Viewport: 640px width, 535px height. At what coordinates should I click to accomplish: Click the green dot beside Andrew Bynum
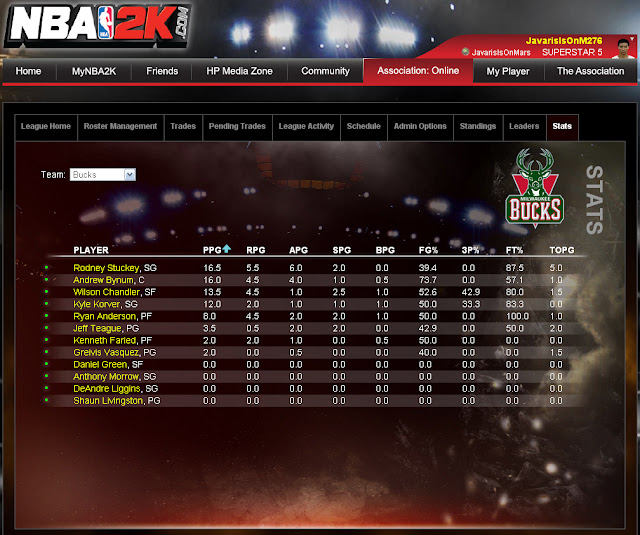(x=47, y=280)
